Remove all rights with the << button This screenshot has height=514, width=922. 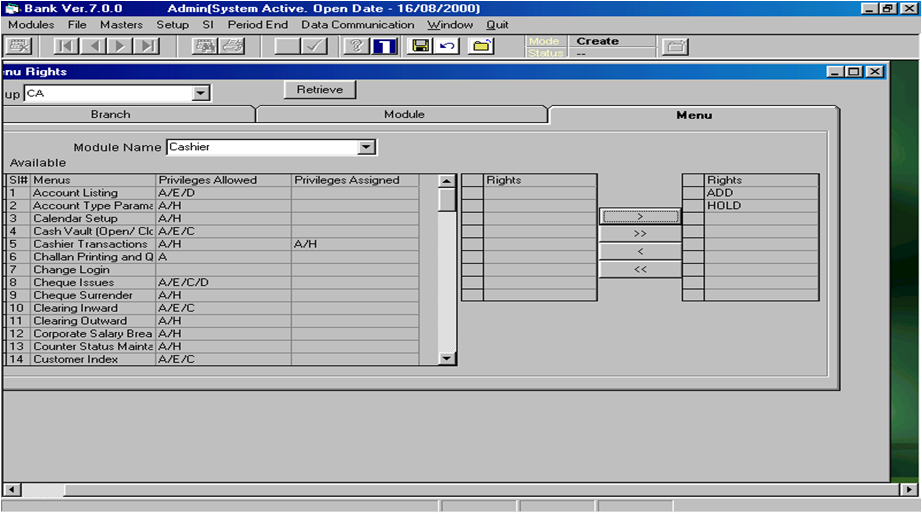coord(640,269)
